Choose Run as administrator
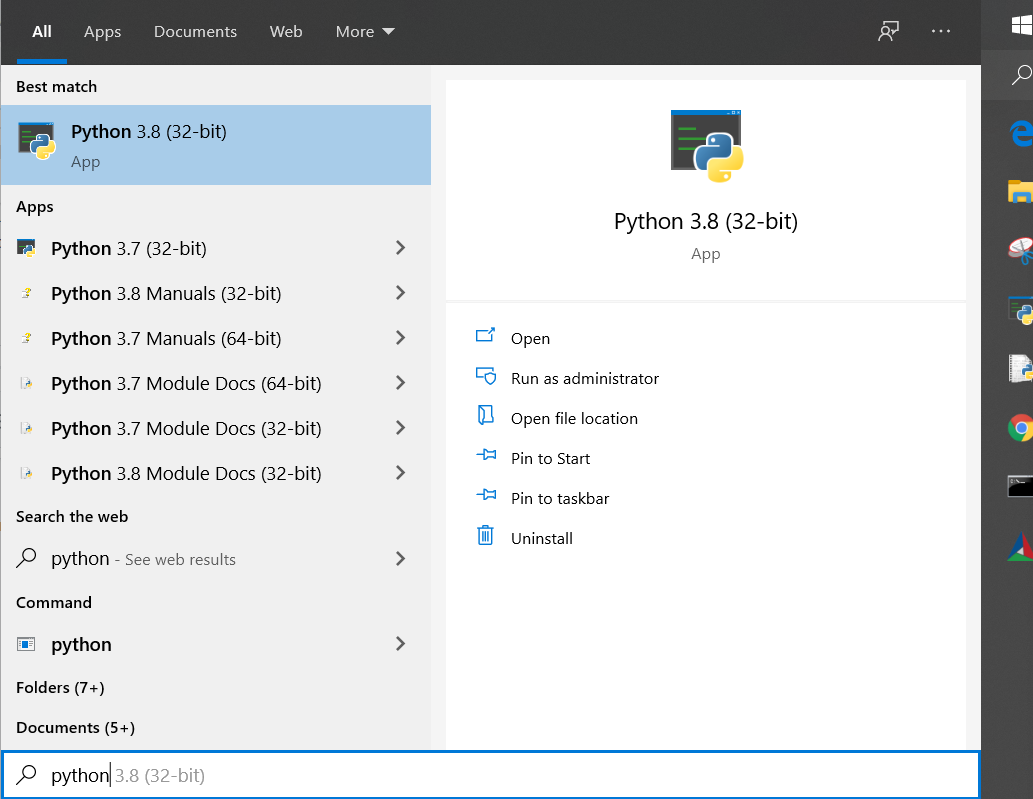The width and height of the screenshot is (1033, 799). 584,379
